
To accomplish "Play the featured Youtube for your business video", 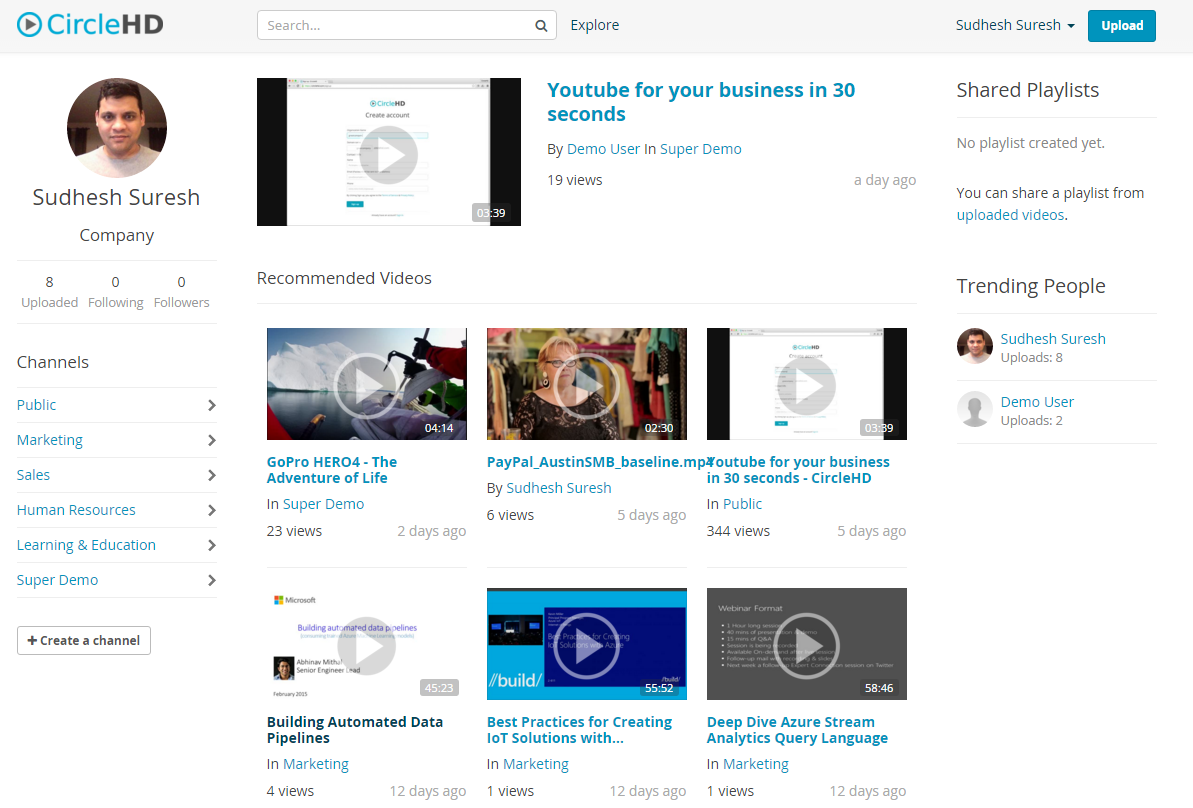I will click(x=389, y=152).
